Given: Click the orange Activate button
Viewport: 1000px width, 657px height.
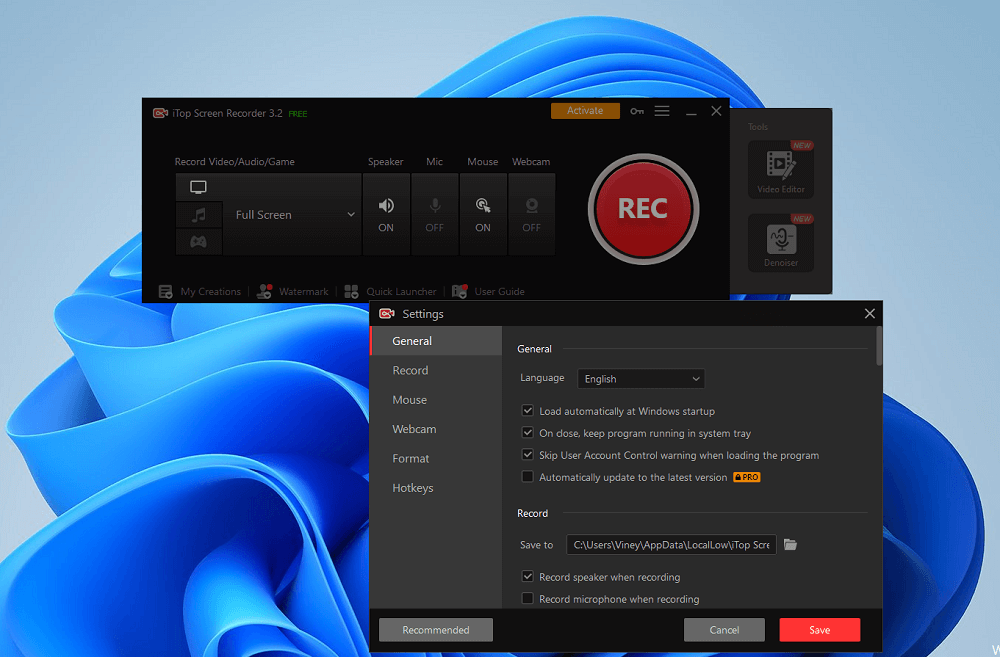Looking at the screenshot, I should pos(585,111).
